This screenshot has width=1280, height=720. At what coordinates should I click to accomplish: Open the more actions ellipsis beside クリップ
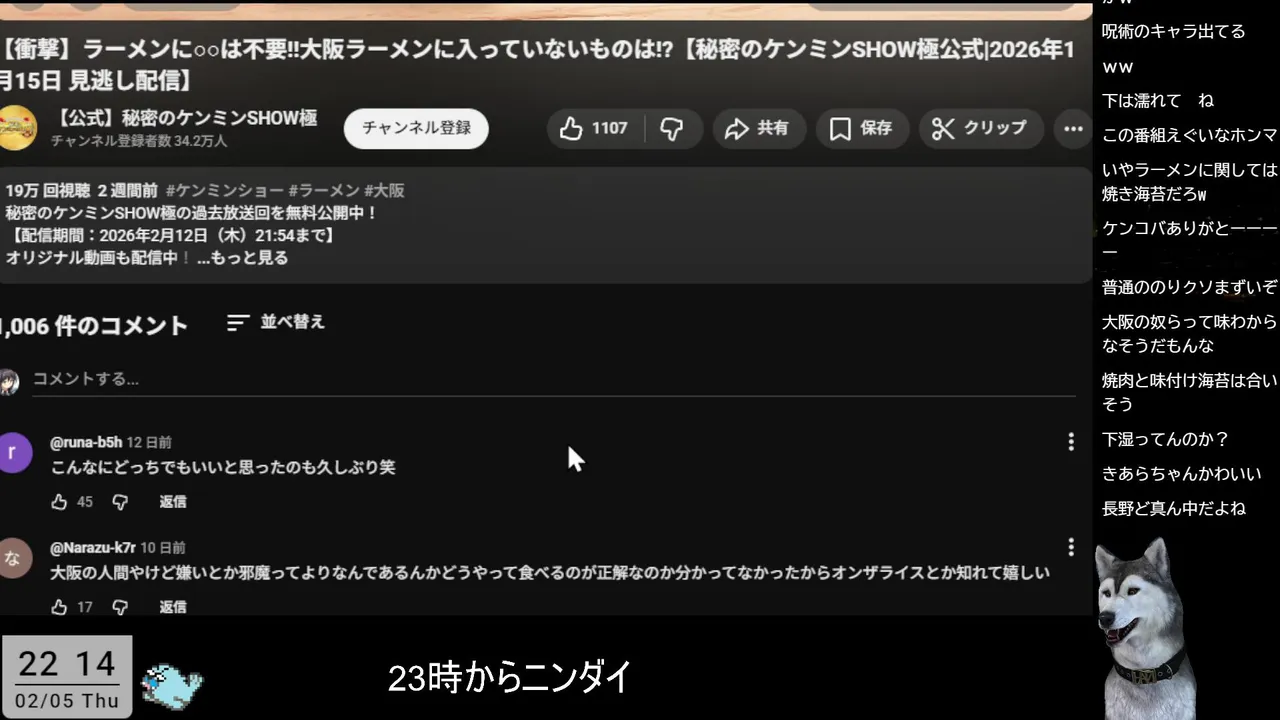(x=1073, y=128)
